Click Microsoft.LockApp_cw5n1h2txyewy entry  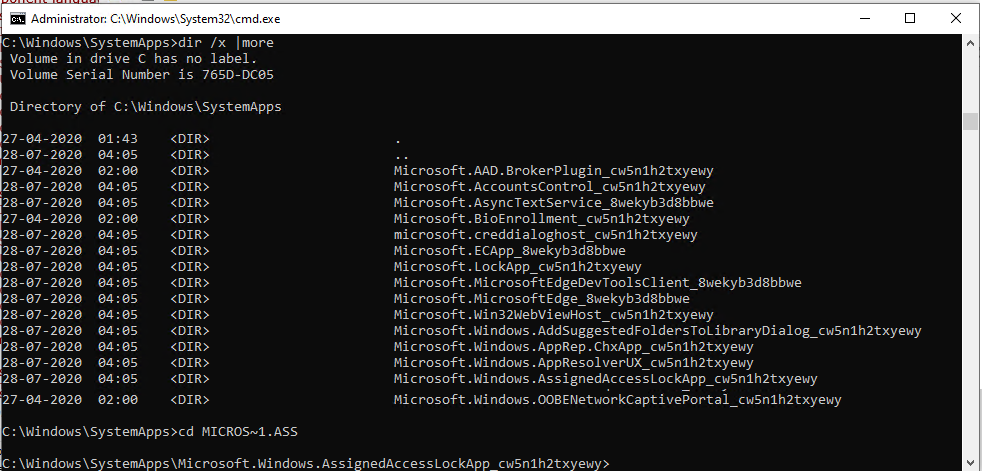tap(517, 267)
